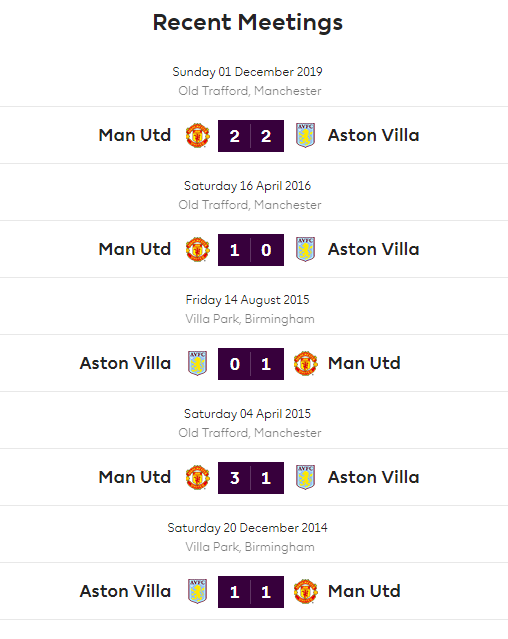This screenshot has height=639, width=508.
Task: Click Man Utd crest in August 2015 match
Action: pos(306,364)
